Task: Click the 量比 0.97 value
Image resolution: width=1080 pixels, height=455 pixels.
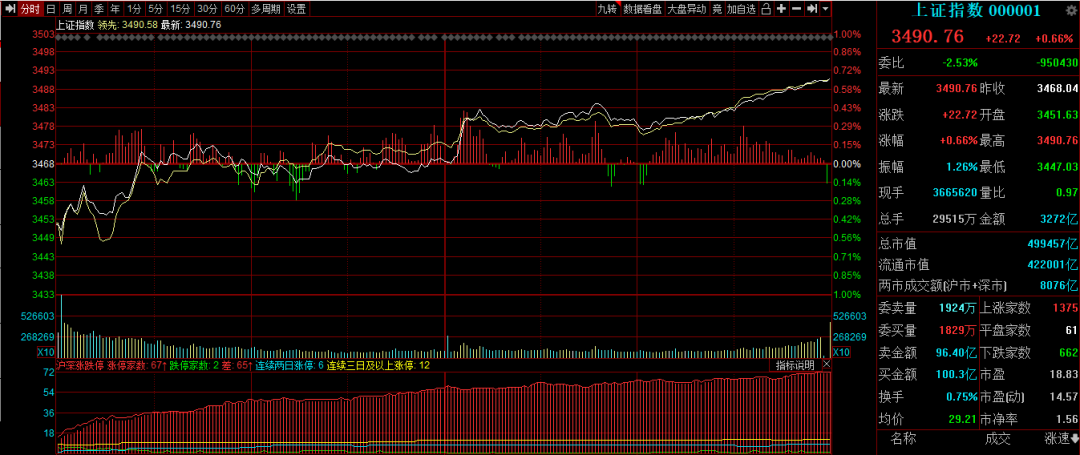Action: [x=1067, y=193]
